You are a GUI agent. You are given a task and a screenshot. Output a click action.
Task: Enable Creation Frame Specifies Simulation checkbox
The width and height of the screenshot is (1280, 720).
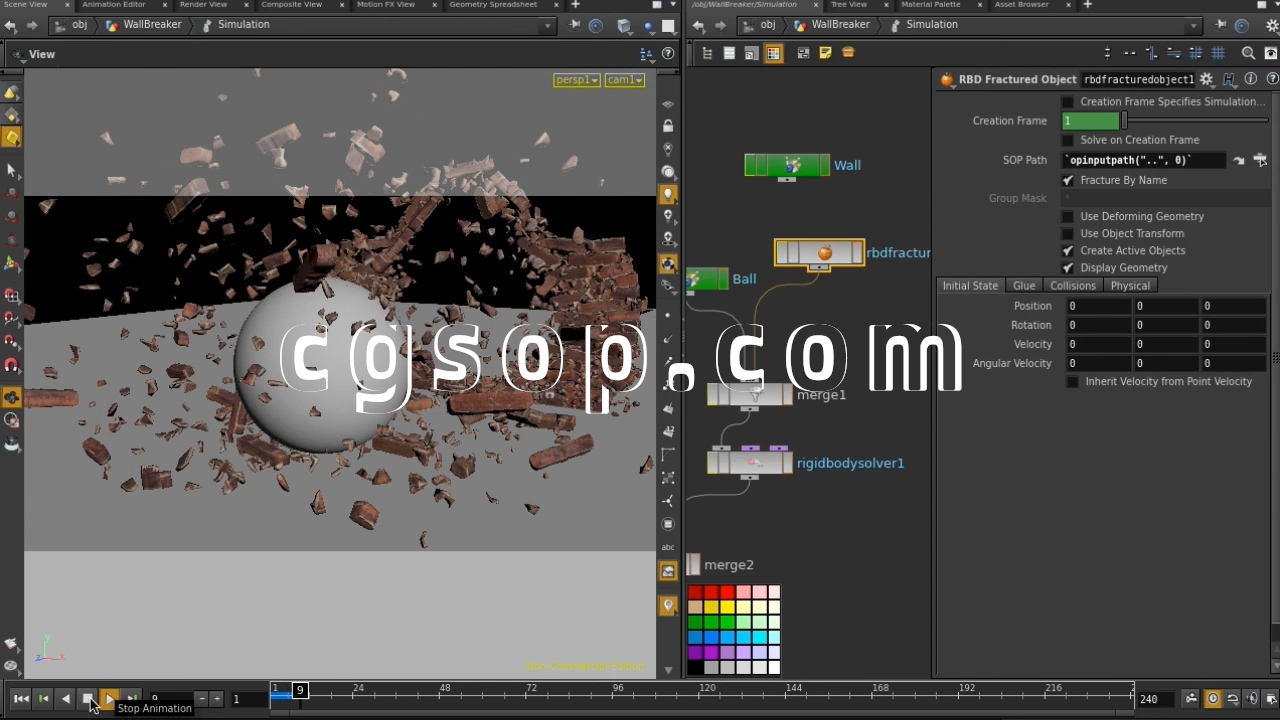pos(1068,102)
